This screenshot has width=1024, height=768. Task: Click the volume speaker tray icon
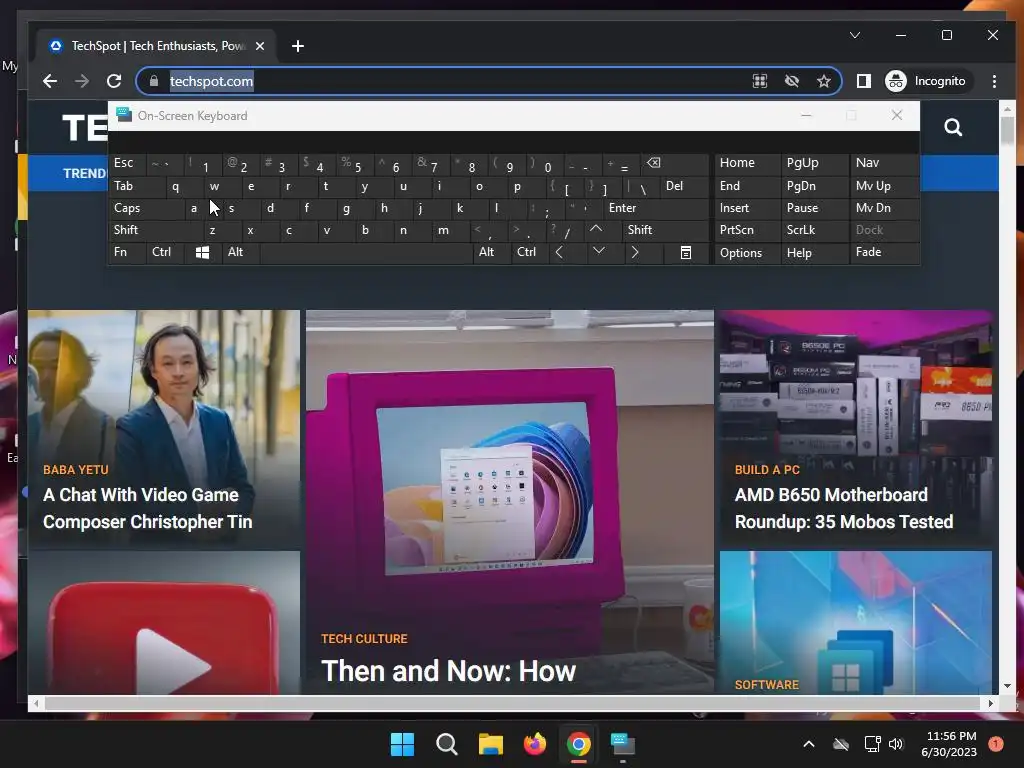tap(896, 744)
